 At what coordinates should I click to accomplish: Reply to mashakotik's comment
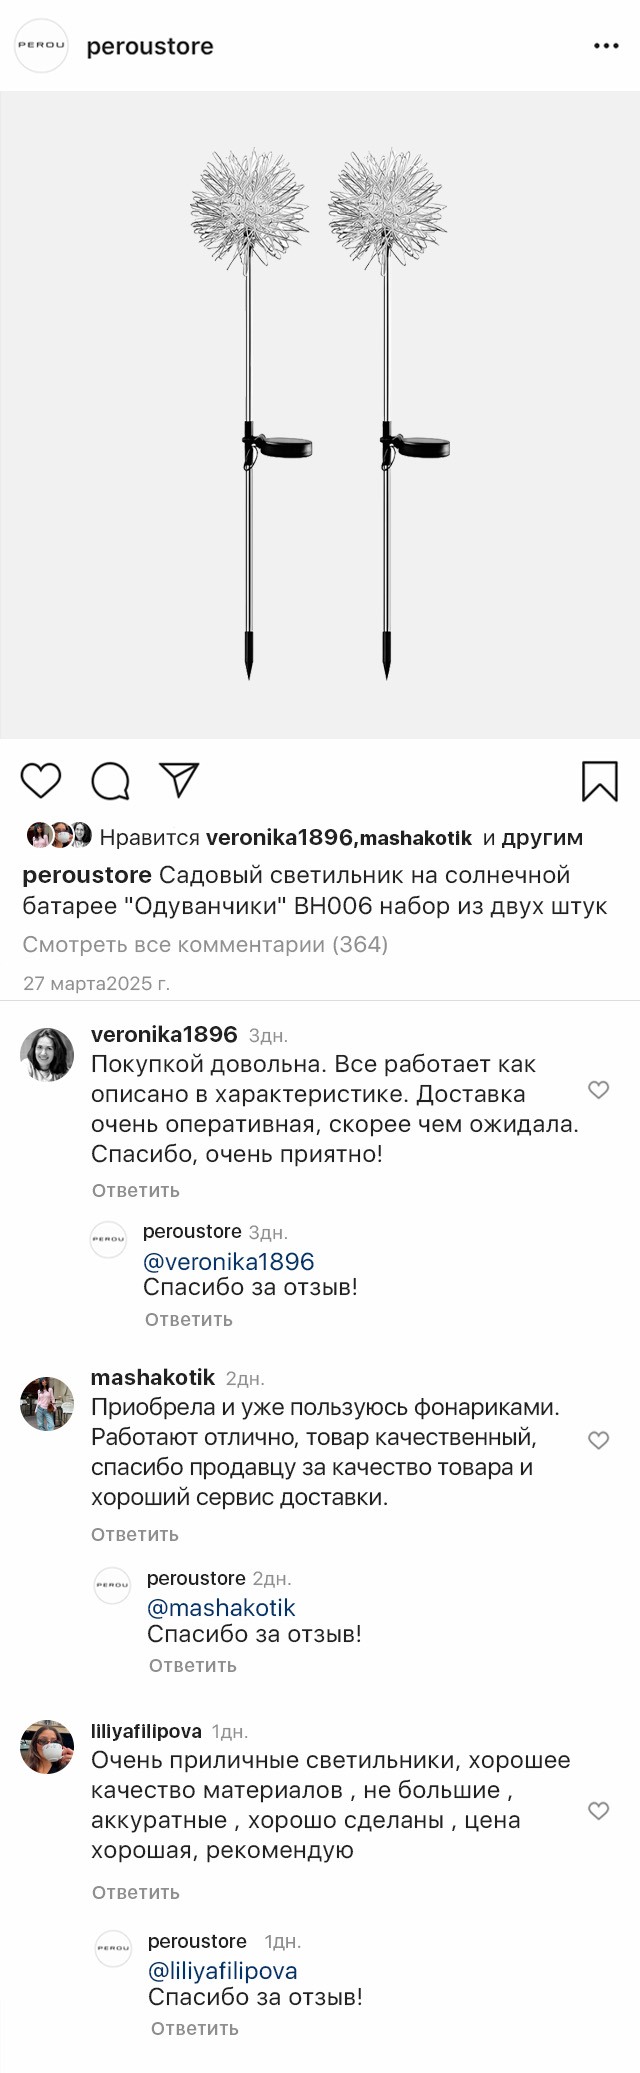click(135, 1535)
